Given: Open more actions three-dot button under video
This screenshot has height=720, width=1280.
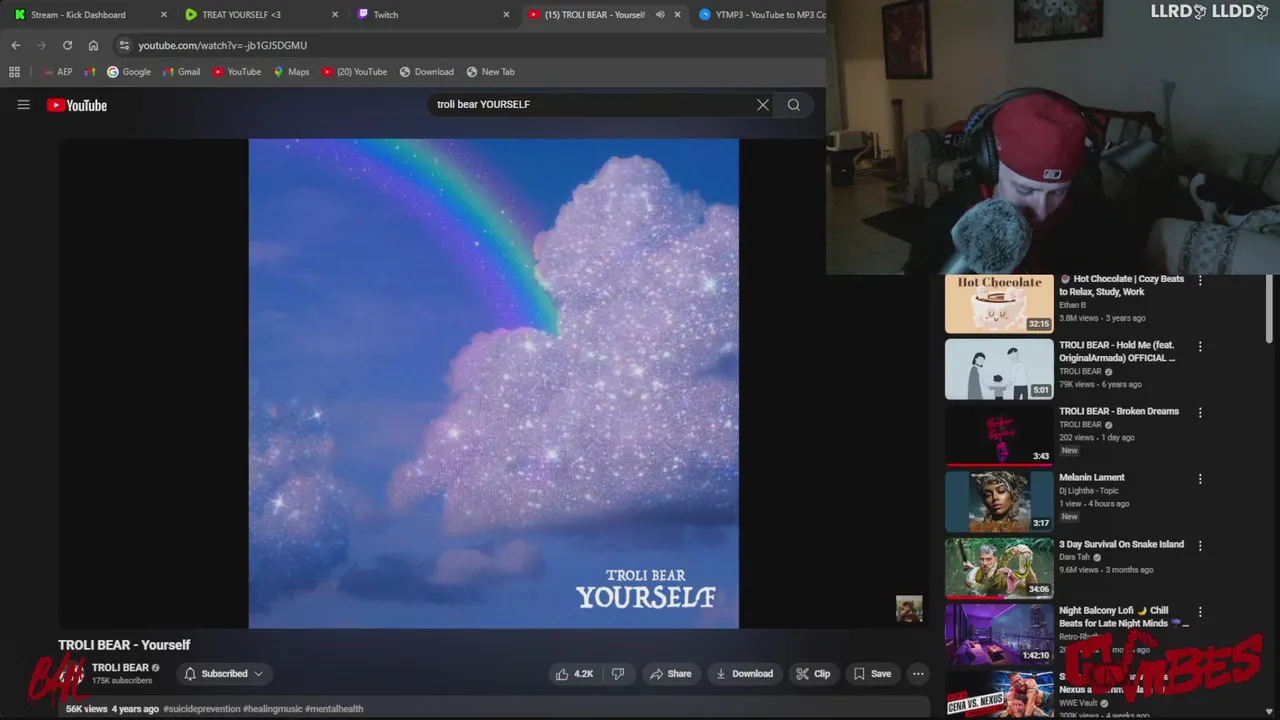Looking at the screenshot, I should (x=918, y=674).
